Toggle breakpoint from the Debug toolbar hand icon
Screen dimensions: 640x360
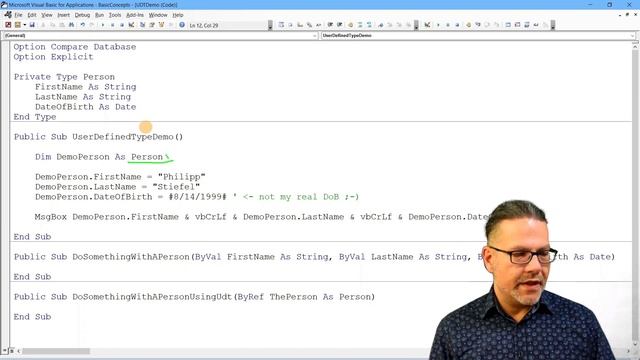pos(468,25)
